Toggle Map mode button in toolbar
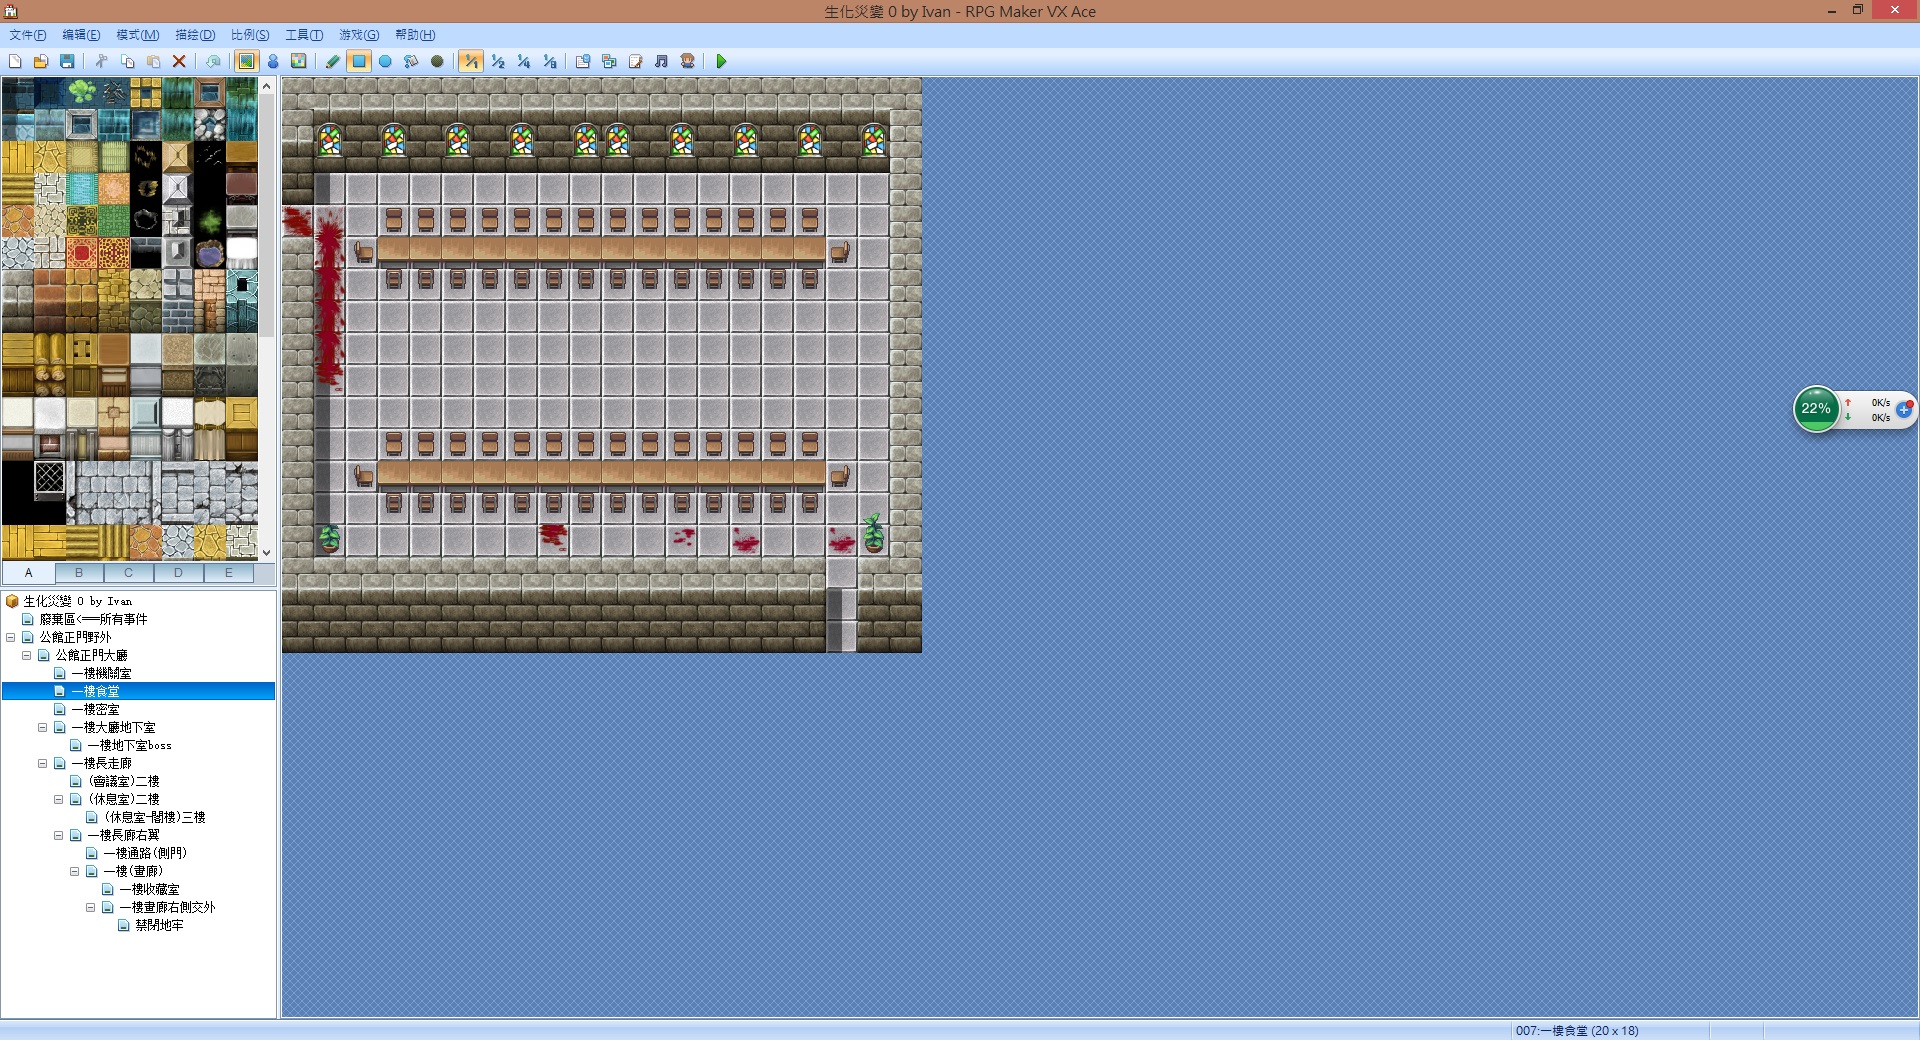Screen dimensions: 1920x1040 (x=246, y=62)
